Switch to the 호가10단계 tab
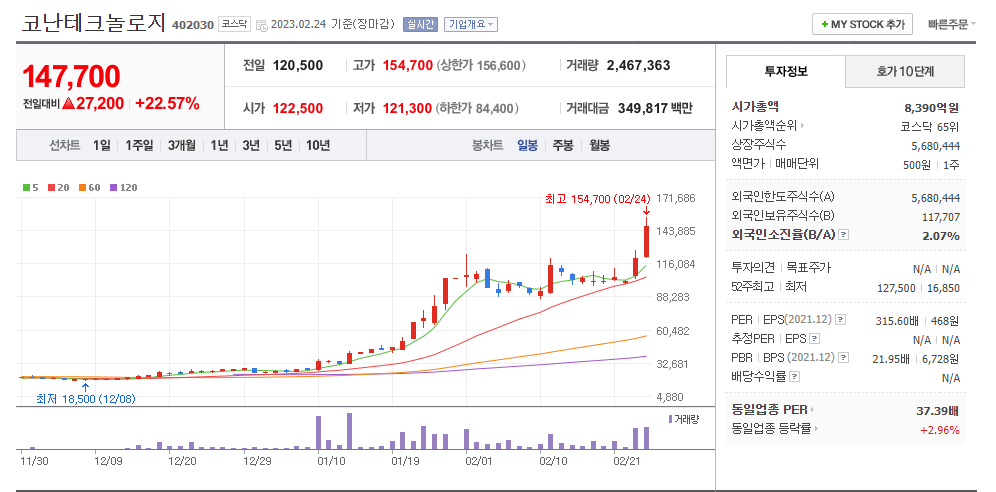 click(905, 71)
